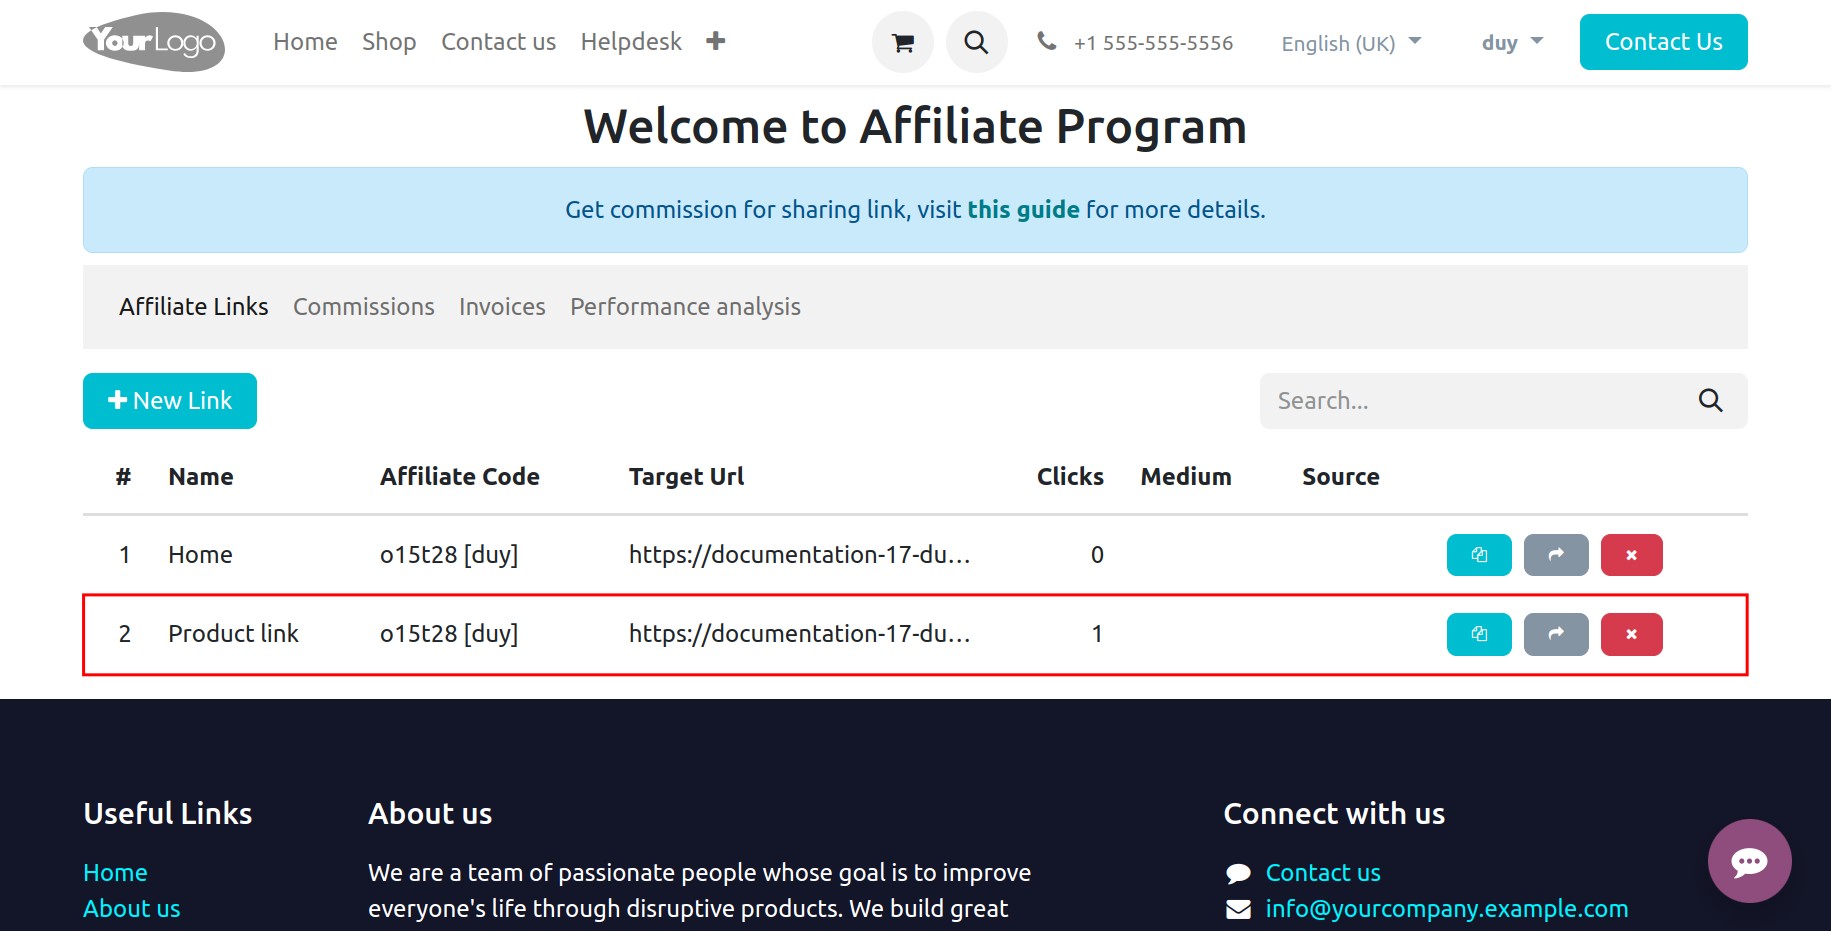Create a New Link
Image resolution: width=1831 pixels, height=931 pixels.
170,401
